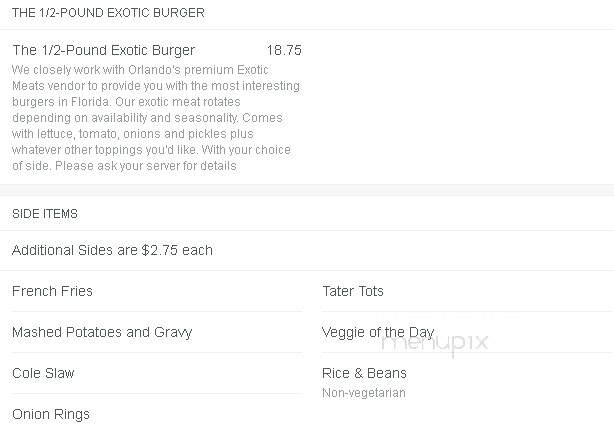
Task: Click the divider bar above Side Items
Action: [x=307, y=190]
